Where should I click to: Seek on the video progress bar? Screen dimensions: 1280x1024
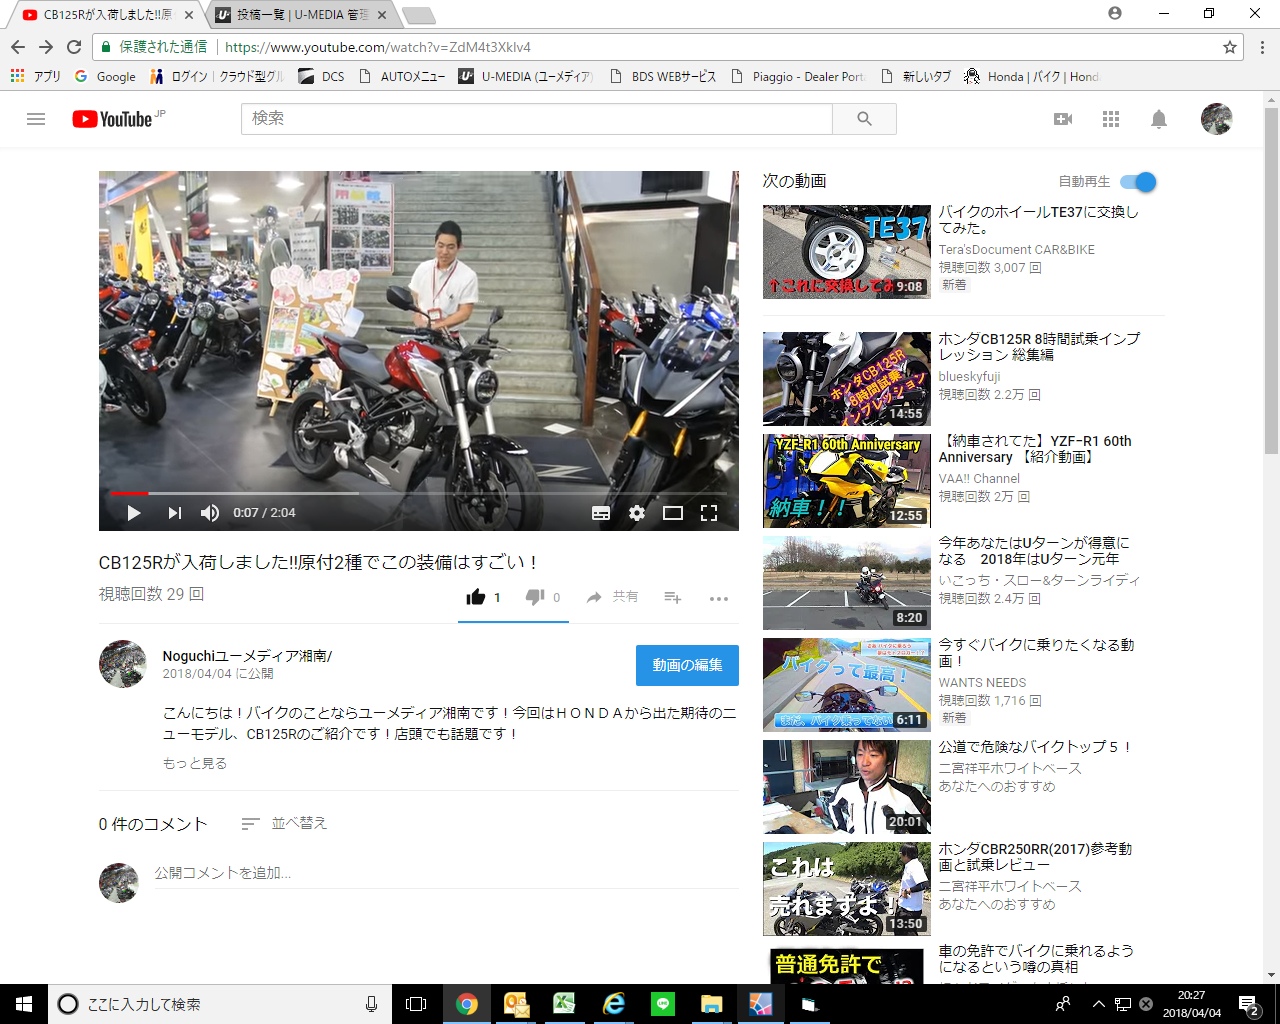418,493
